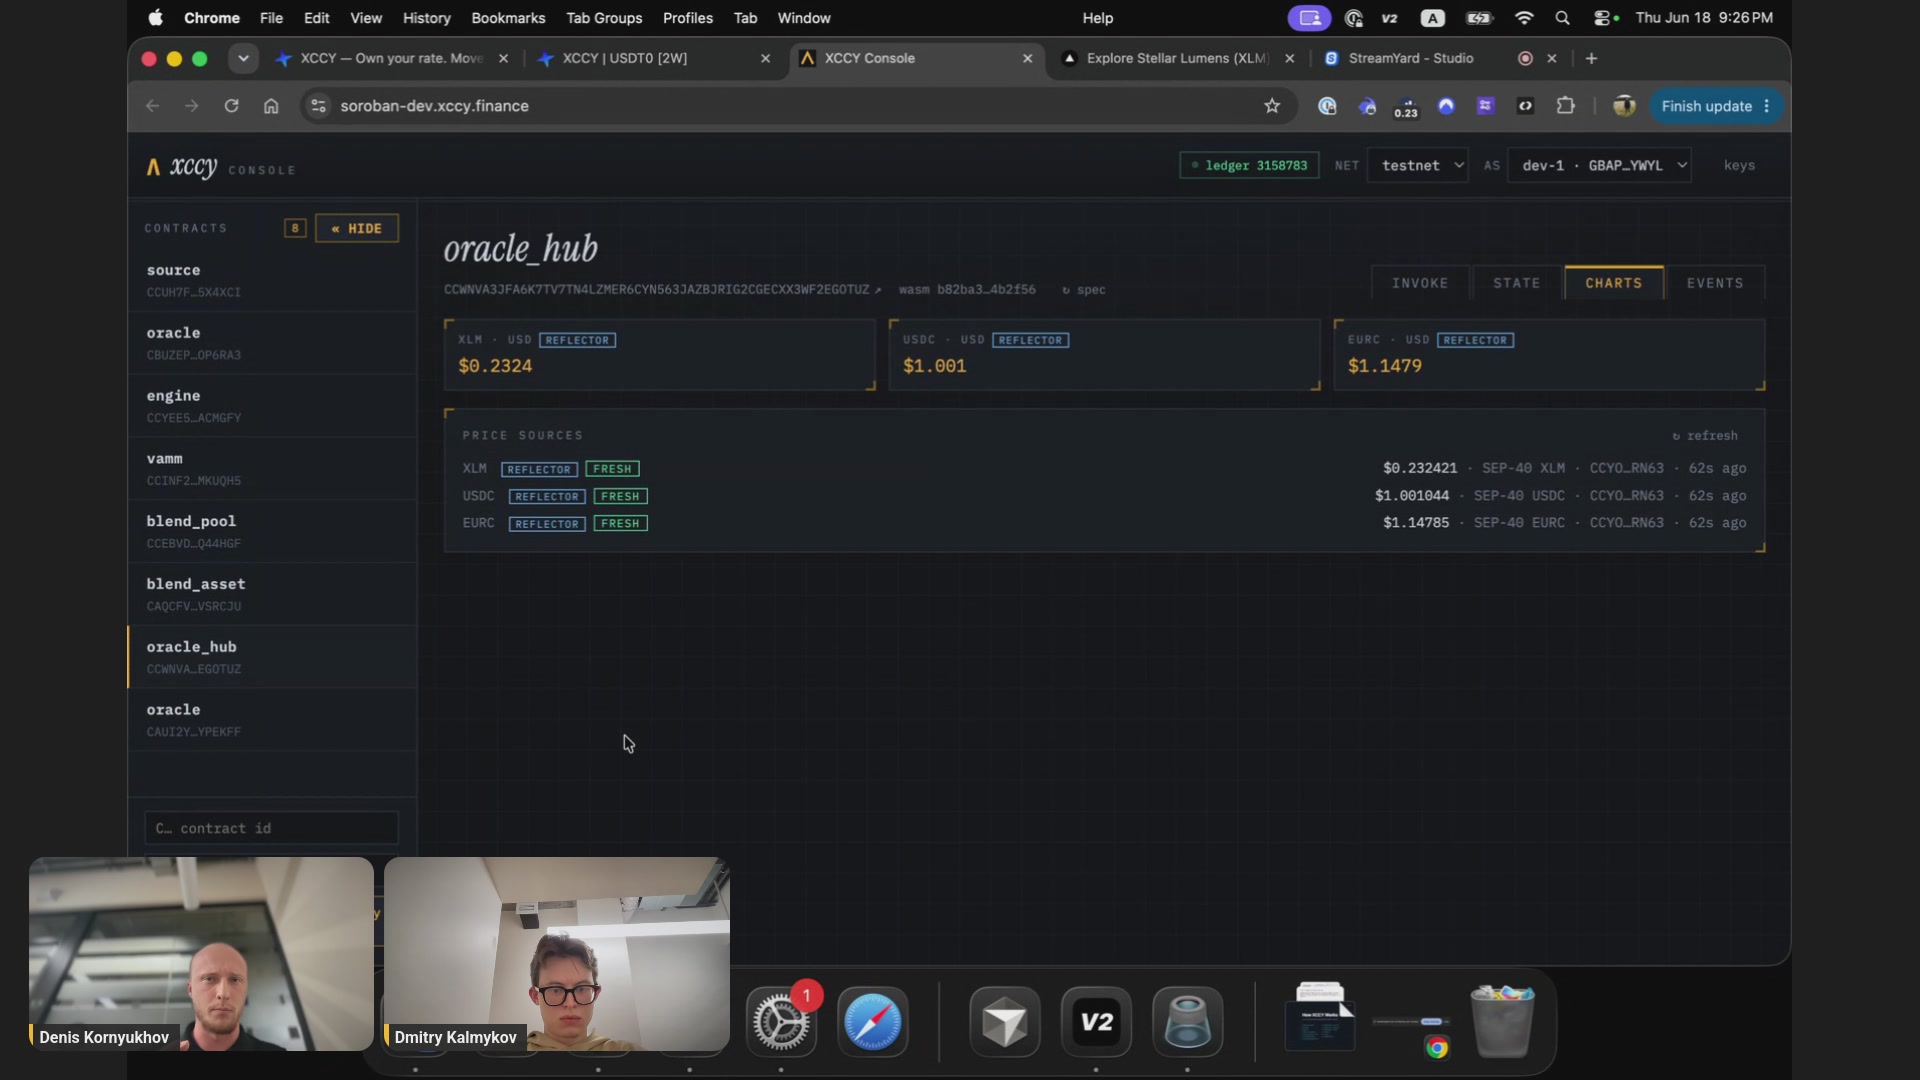This screenshot has width=1920, height=1080.
Task: Open the Trash in the Dock
Action: click(1501, 1021)
